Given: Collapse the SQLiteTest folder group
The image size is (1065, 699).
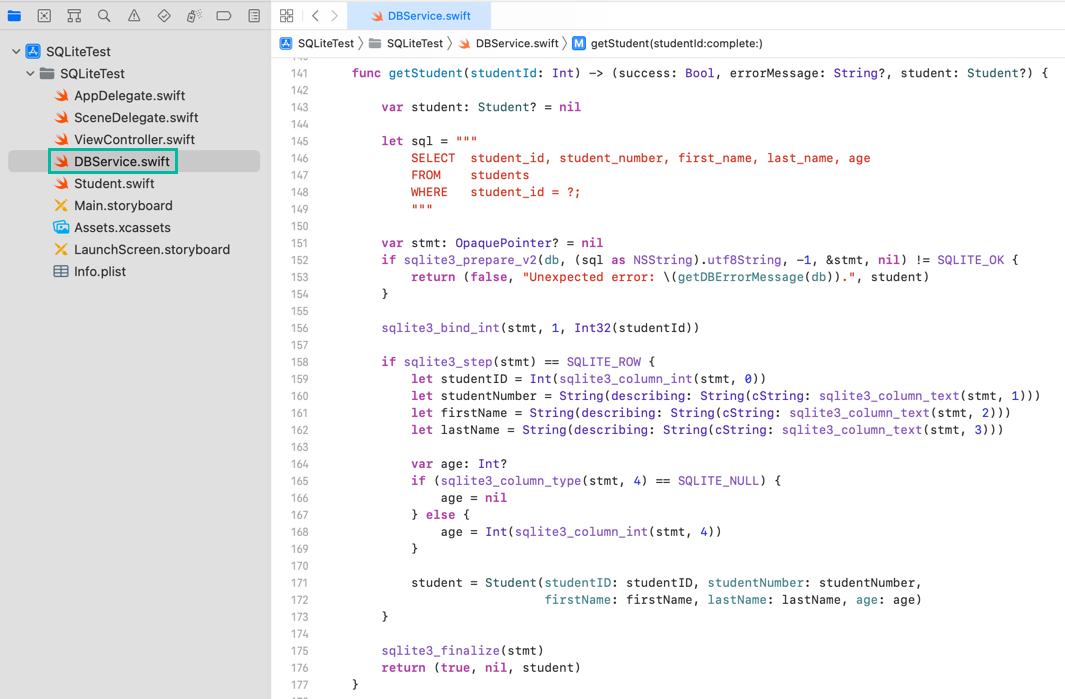Looking at the screenshot, I should 30,73.
